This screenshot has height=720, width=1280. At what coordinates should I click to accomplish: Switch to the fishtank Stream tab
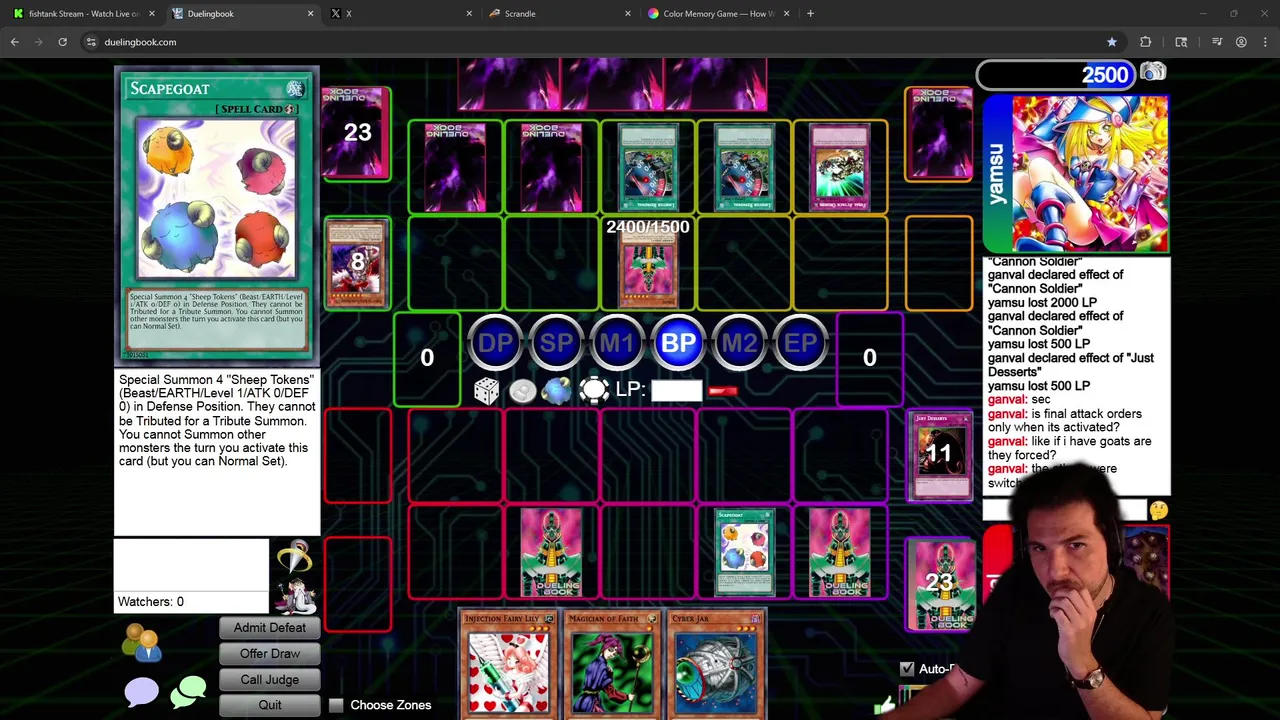coord(82,14)
